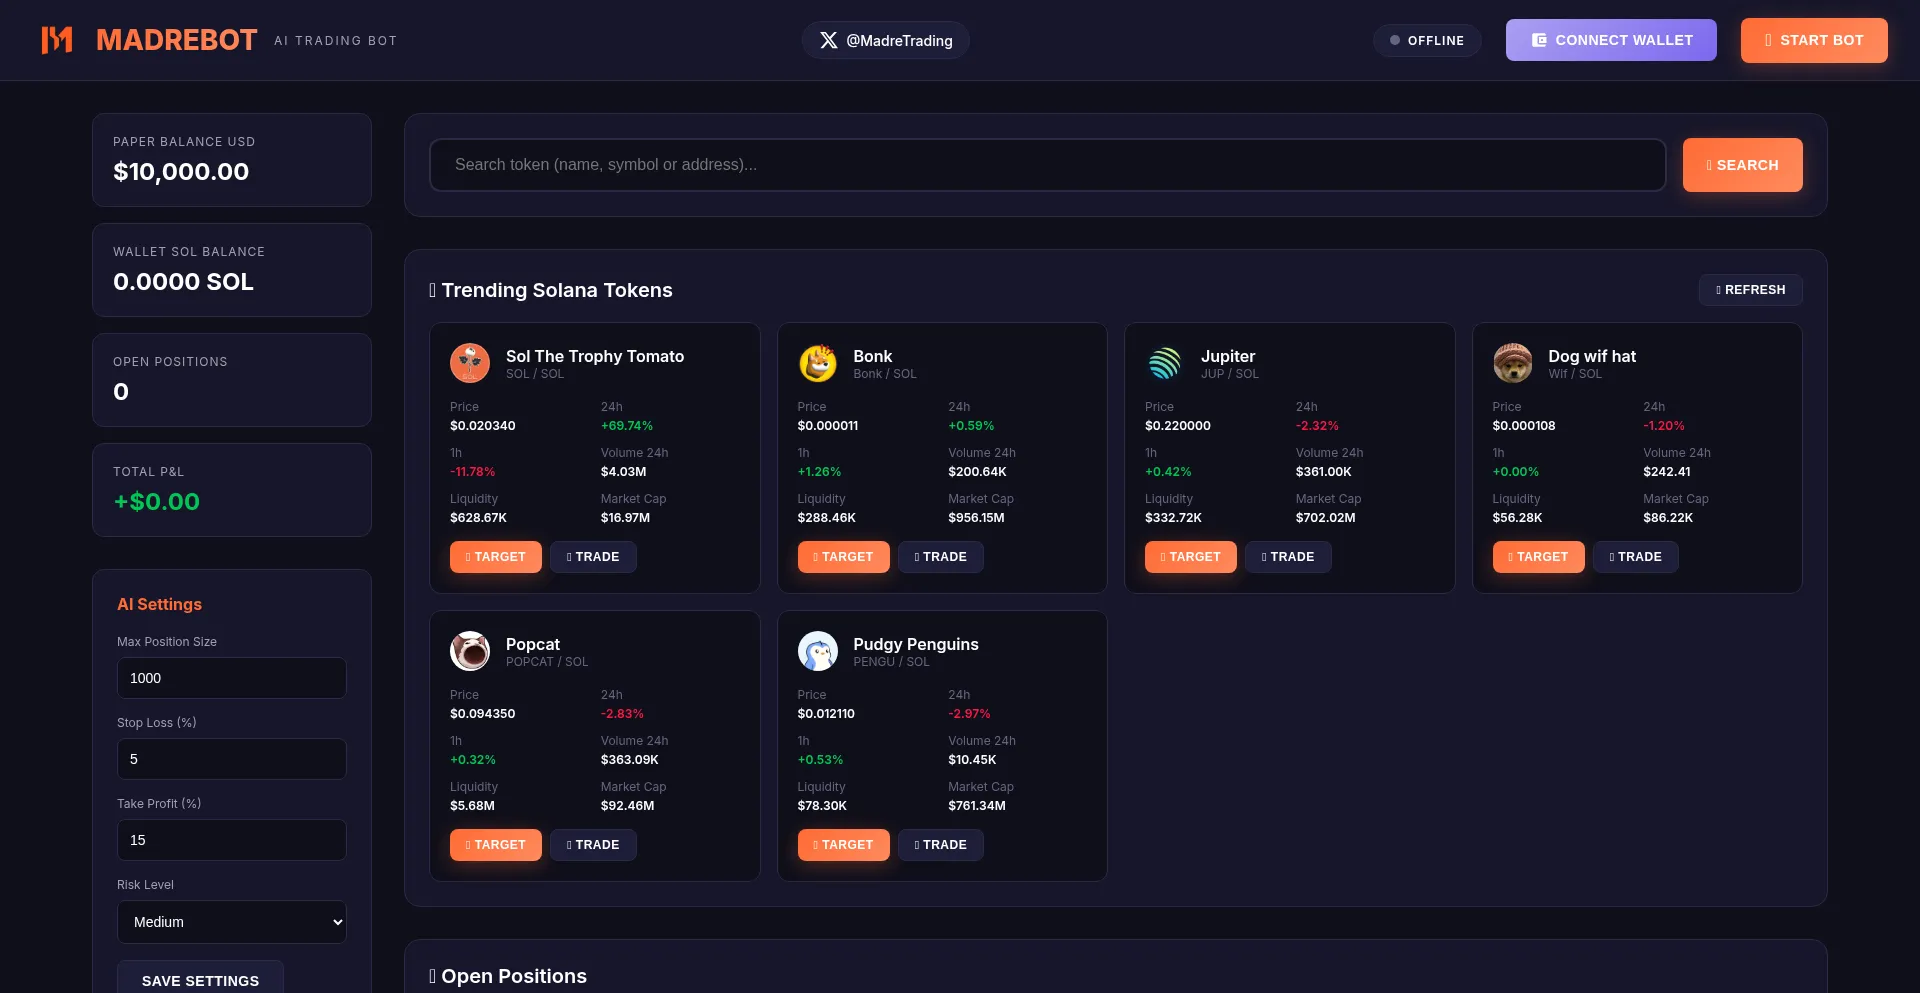The height and width of the screenshot is (993, 1920).
Task: Click the Pudgy Penguins token icon
Action: pos(817,651)
